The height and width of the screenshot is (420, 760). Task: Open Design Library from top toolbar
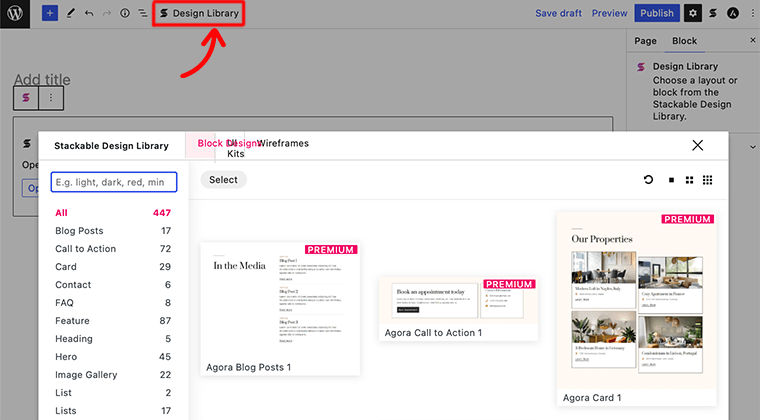coord(199,13)
